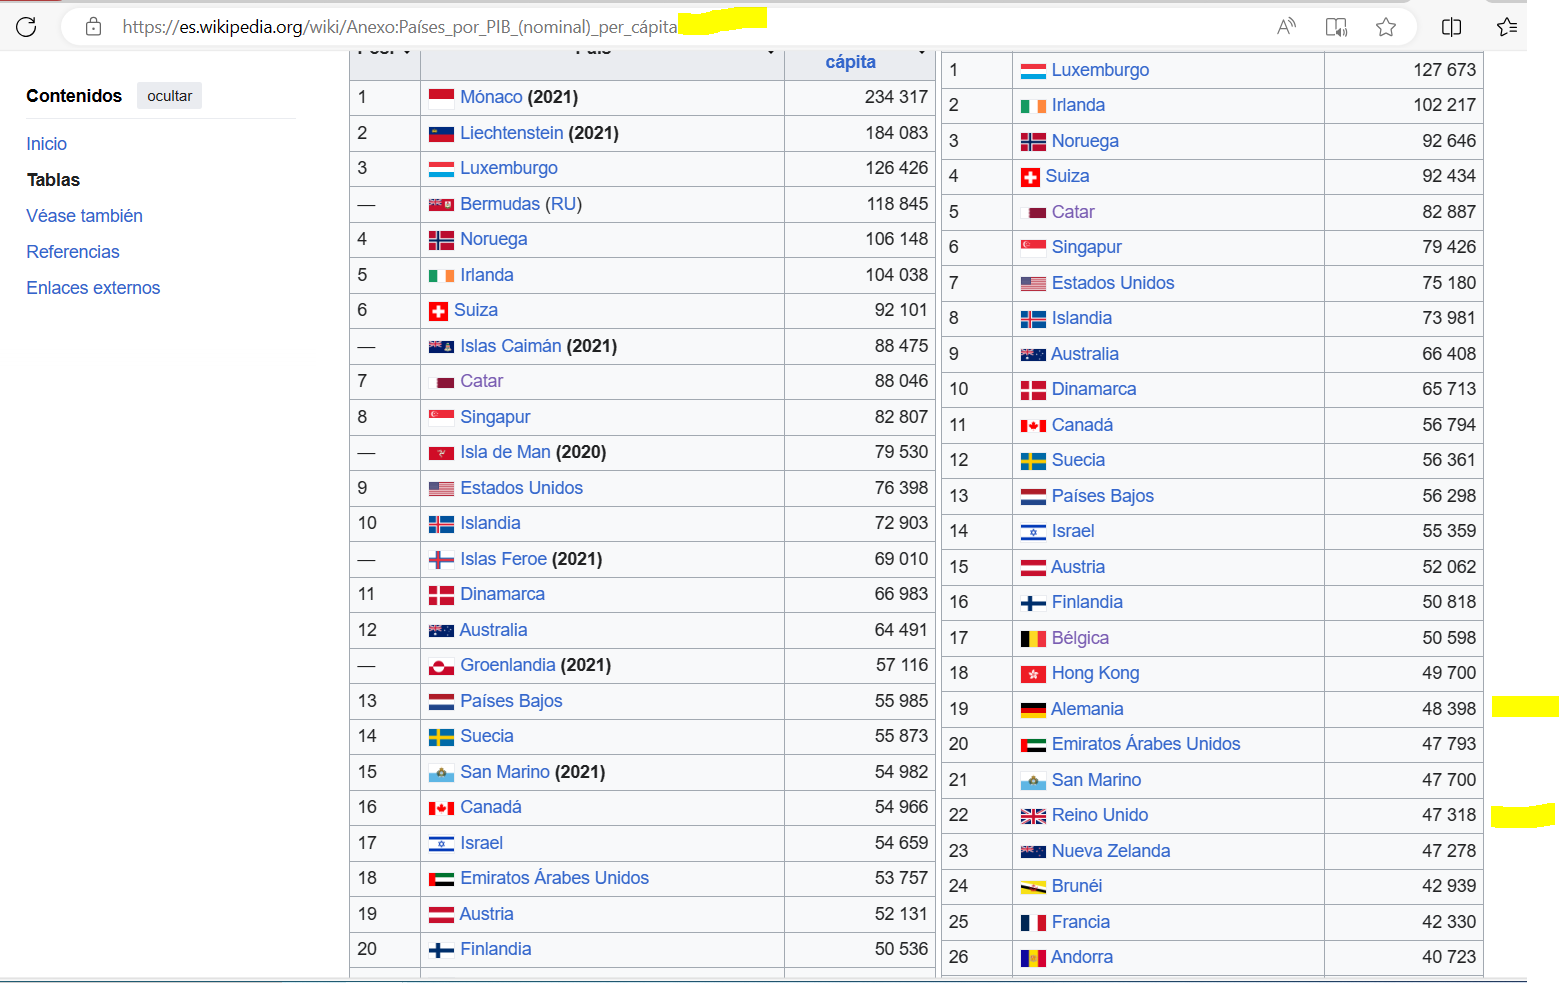
Task: Open the favorites list icon
Action: [1507, 27]
